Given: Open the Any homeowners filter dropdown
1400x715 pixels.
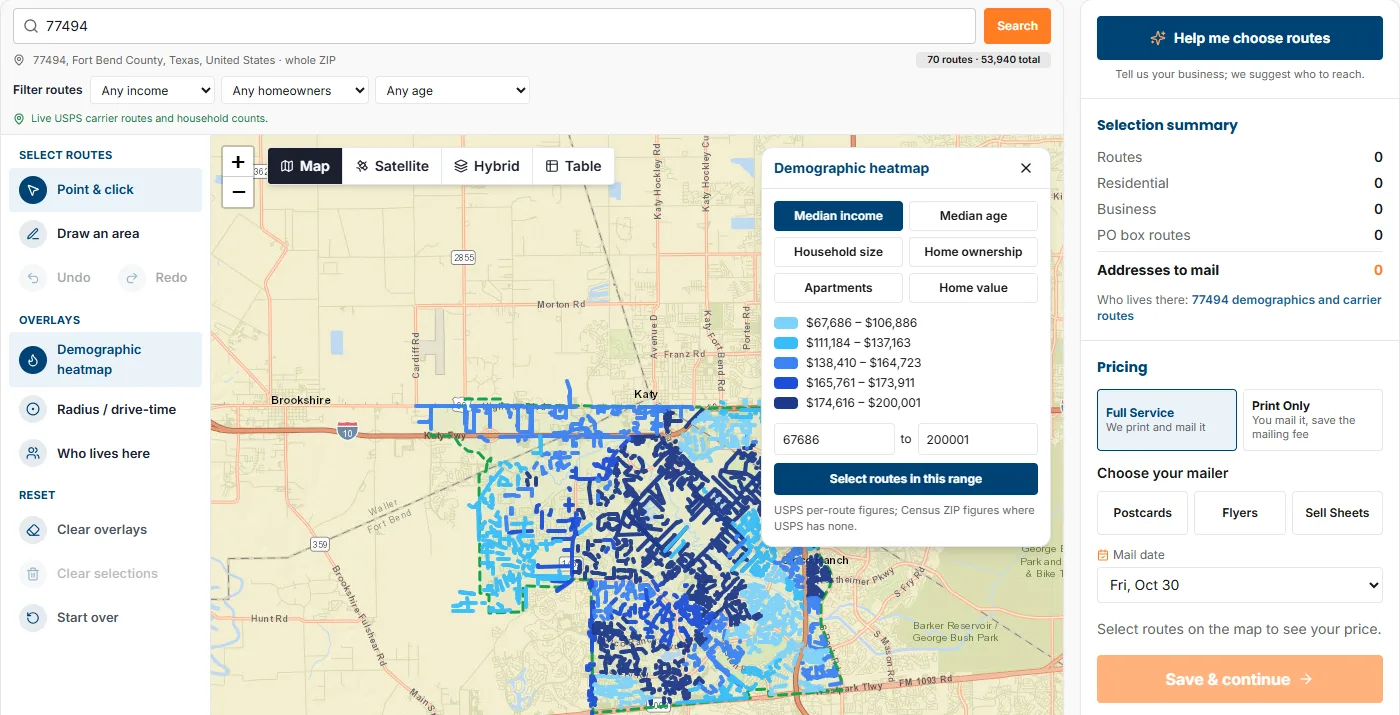Looking at the screenshot, I should pos(295,90).
